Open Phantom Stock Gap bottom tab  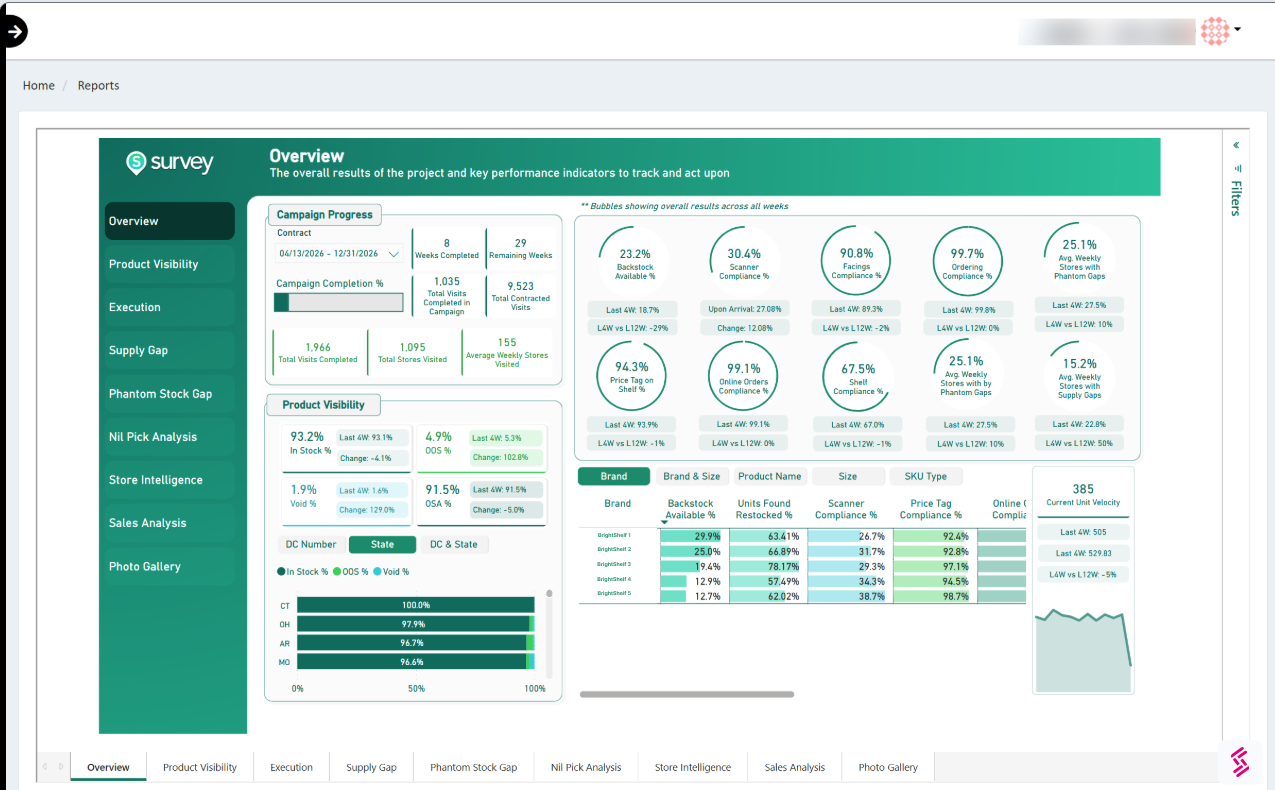[x=474, y=767]
